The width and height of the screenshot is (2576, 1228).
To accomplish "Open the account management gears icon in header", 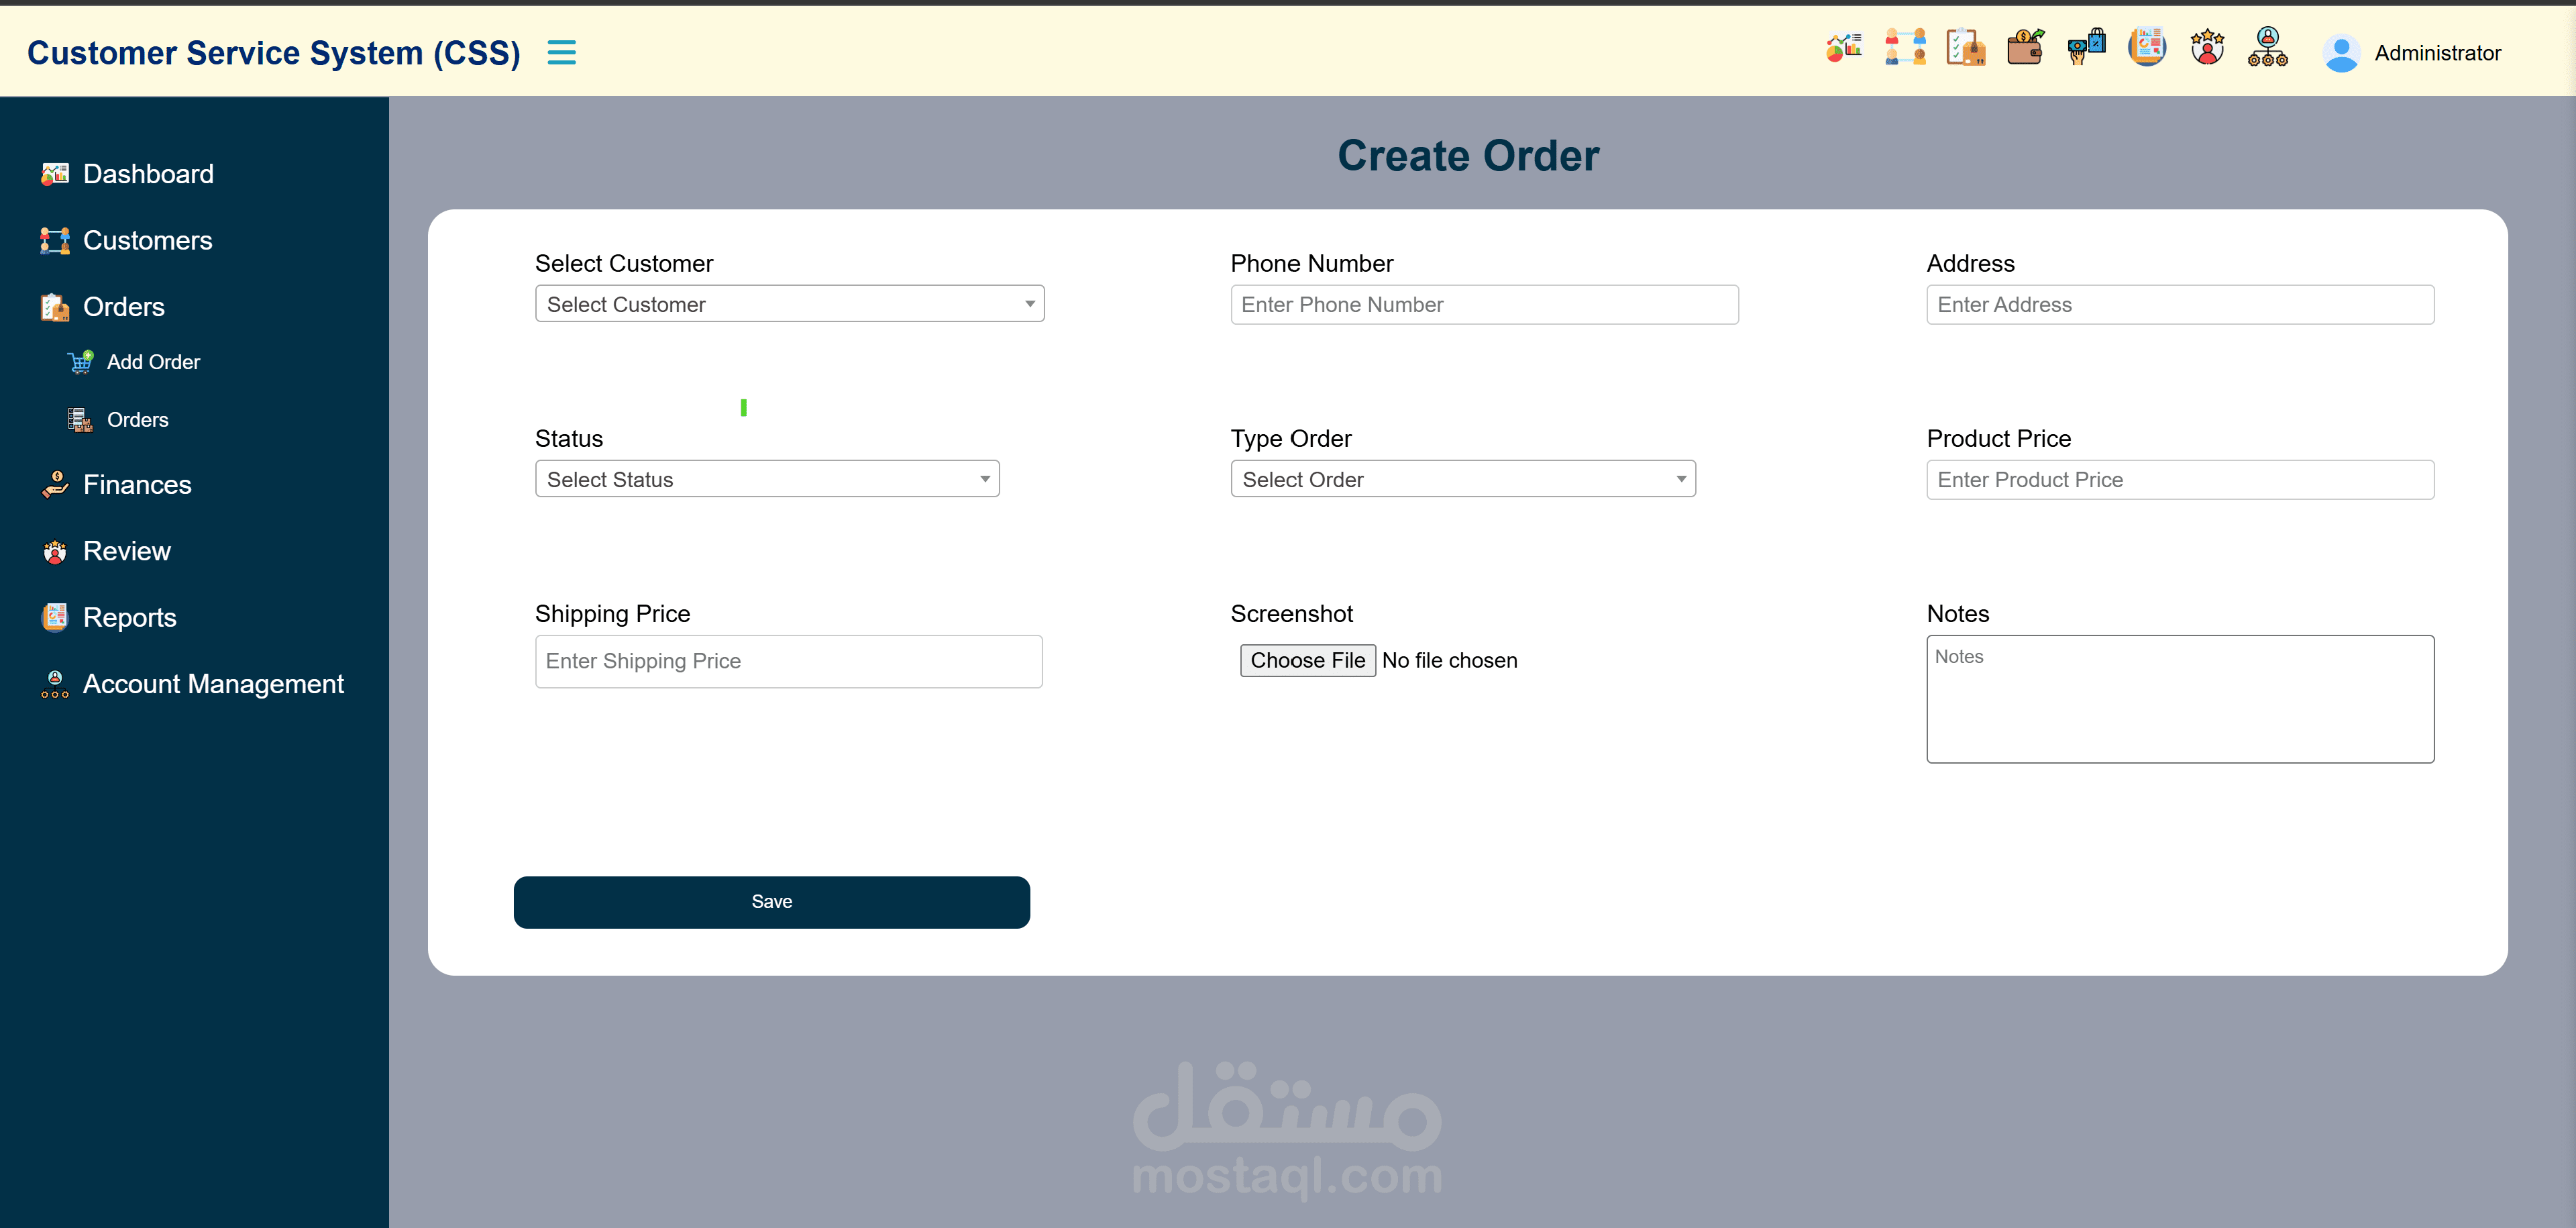I will point(2267,47).
